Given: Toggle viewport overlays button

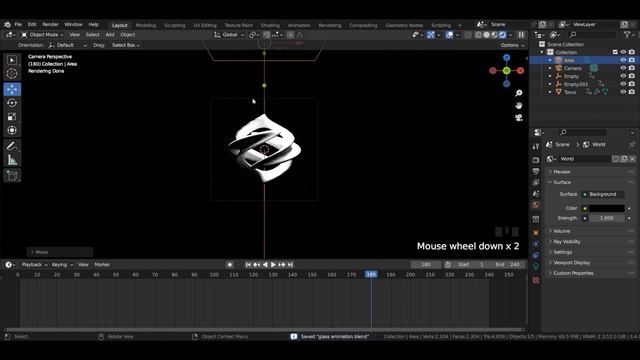Looking at the screenshot, I should pos(449,35).
